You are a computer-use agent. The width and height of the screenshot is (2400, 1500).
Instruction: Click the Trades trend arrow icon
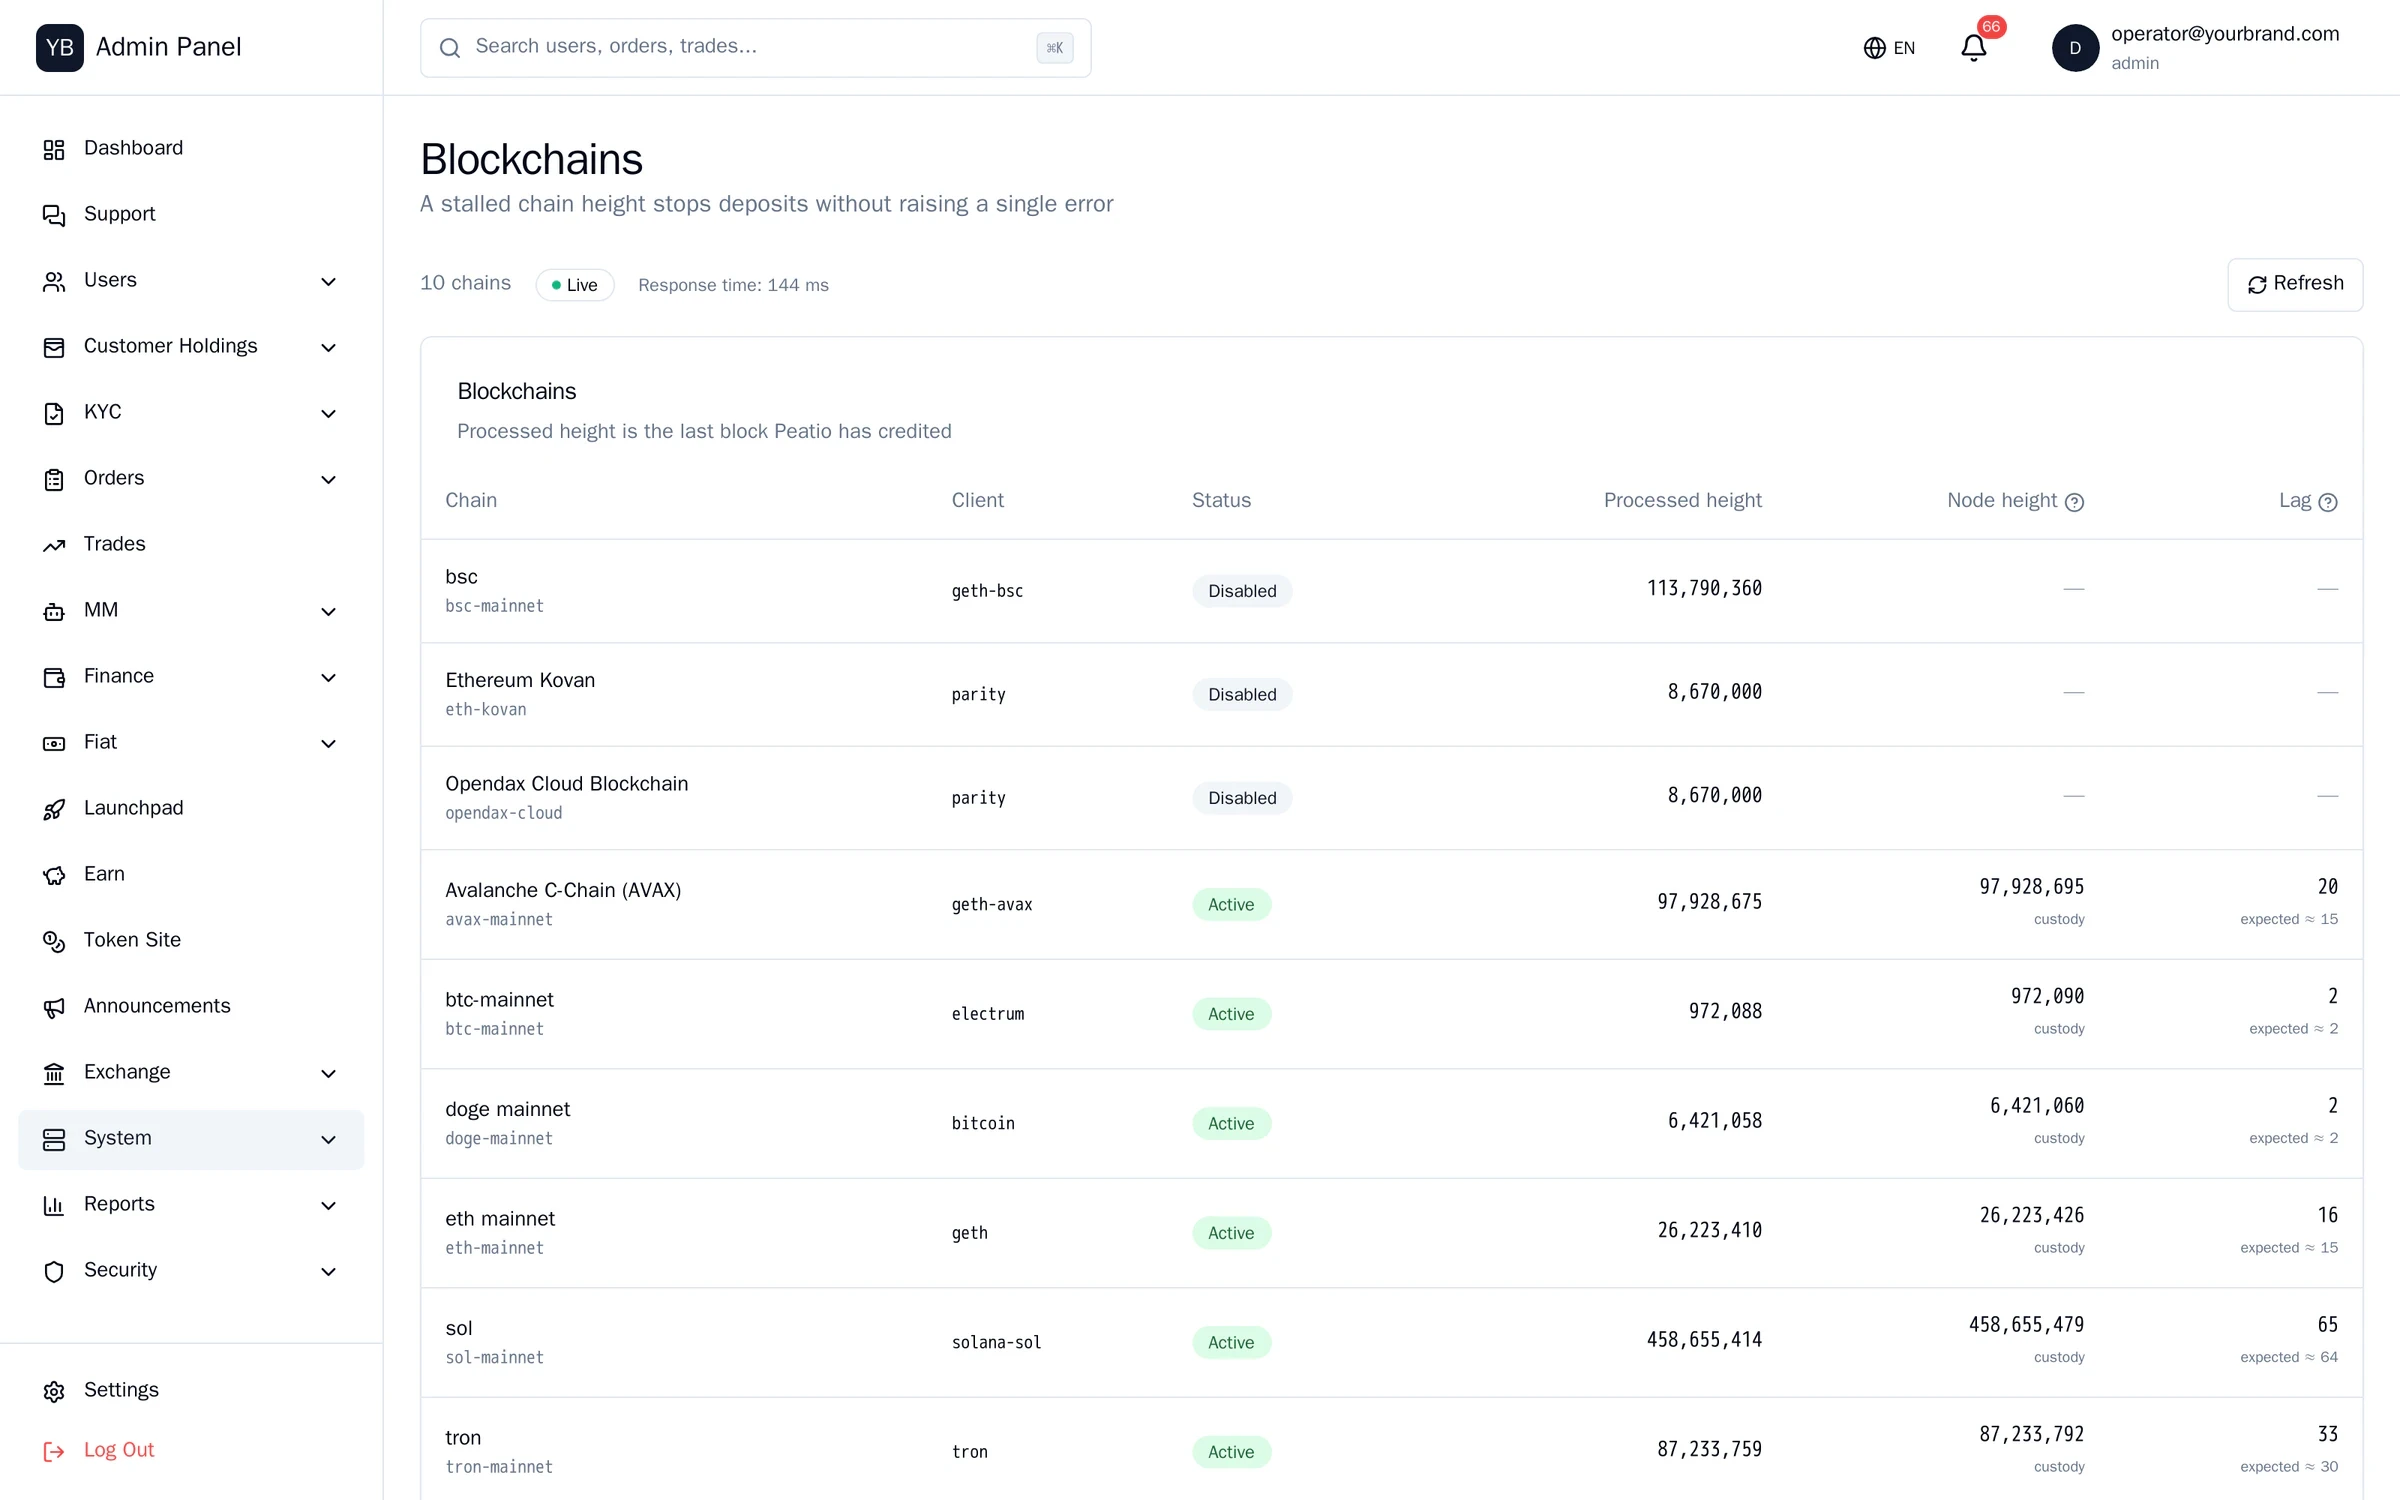(54, 545)
